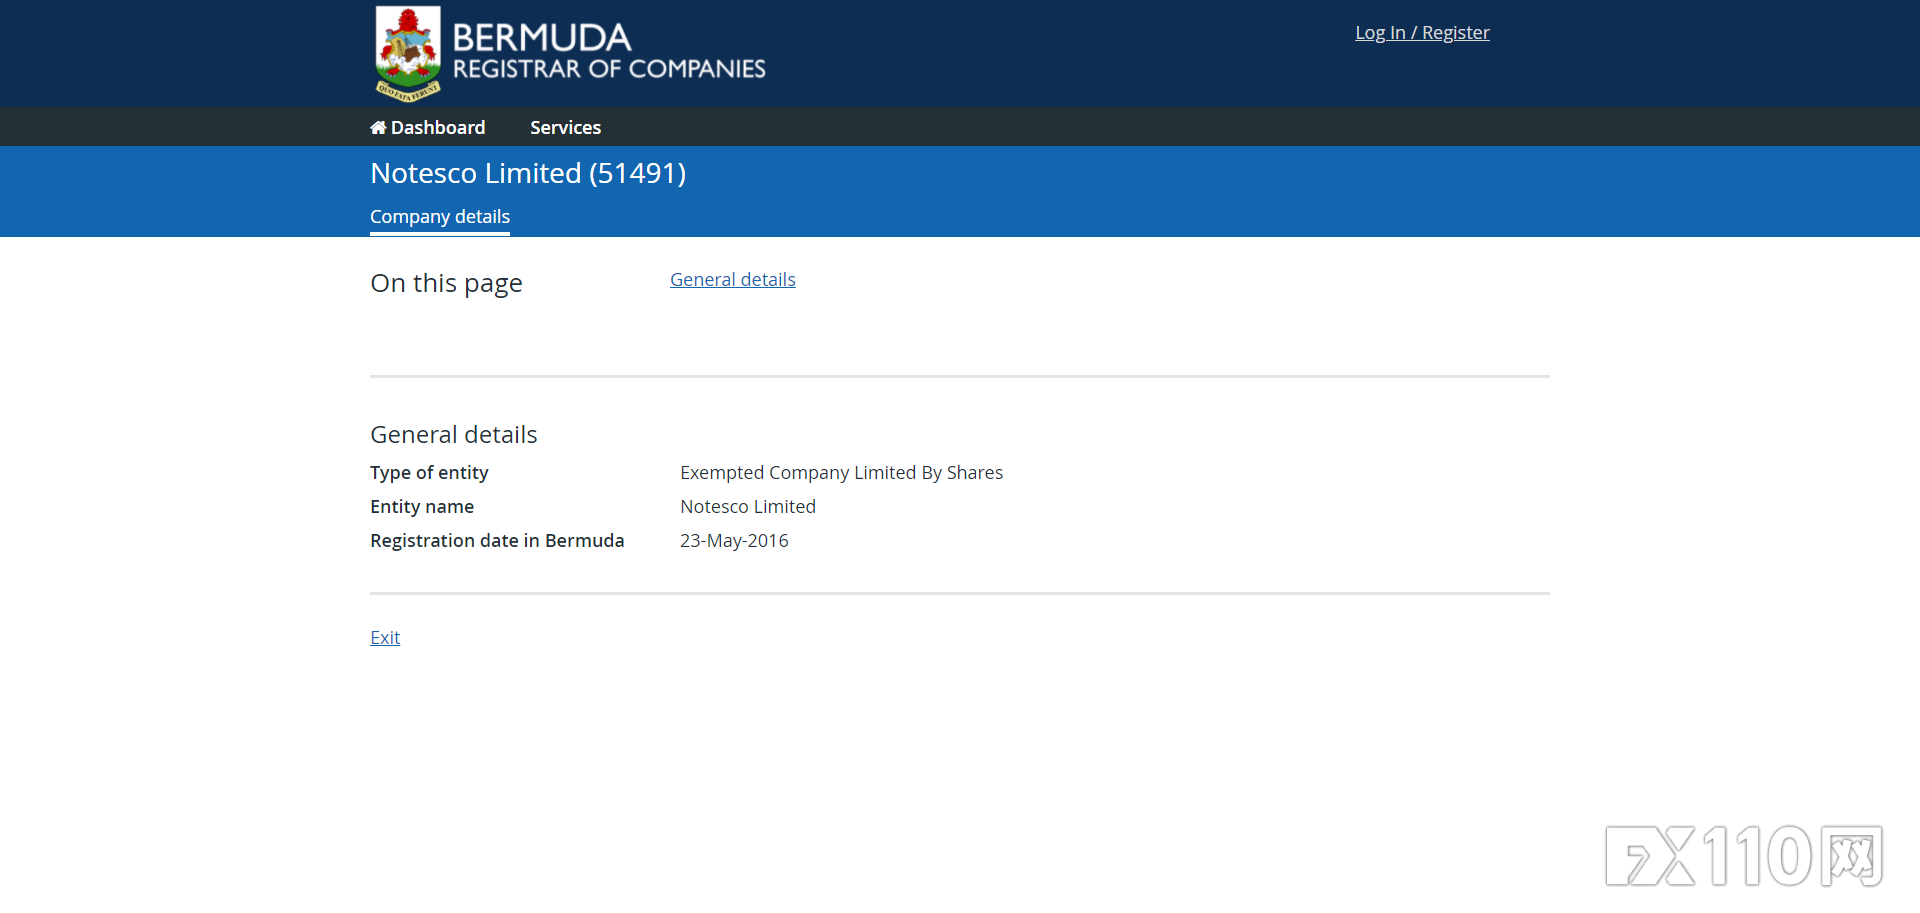Click the 23-May-2016 registration date value
Image resolution: width=1920 pixels, height=913 pixels.
click(x=734, y=541)
